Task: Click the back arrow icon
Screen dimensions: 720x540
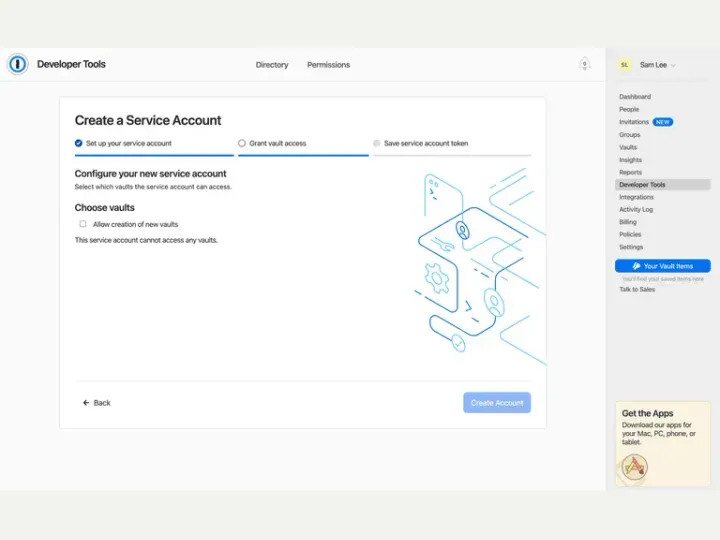Action: click(86, 403)
